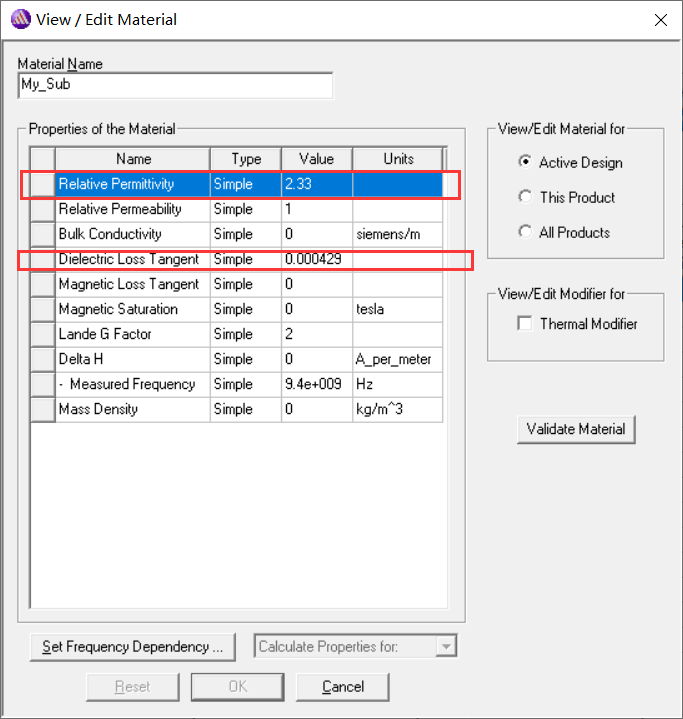The width and height of the screenshot is (683, 719).
Task: Click the Lande G Factor value 2
Action: click(x=317, y=334)
